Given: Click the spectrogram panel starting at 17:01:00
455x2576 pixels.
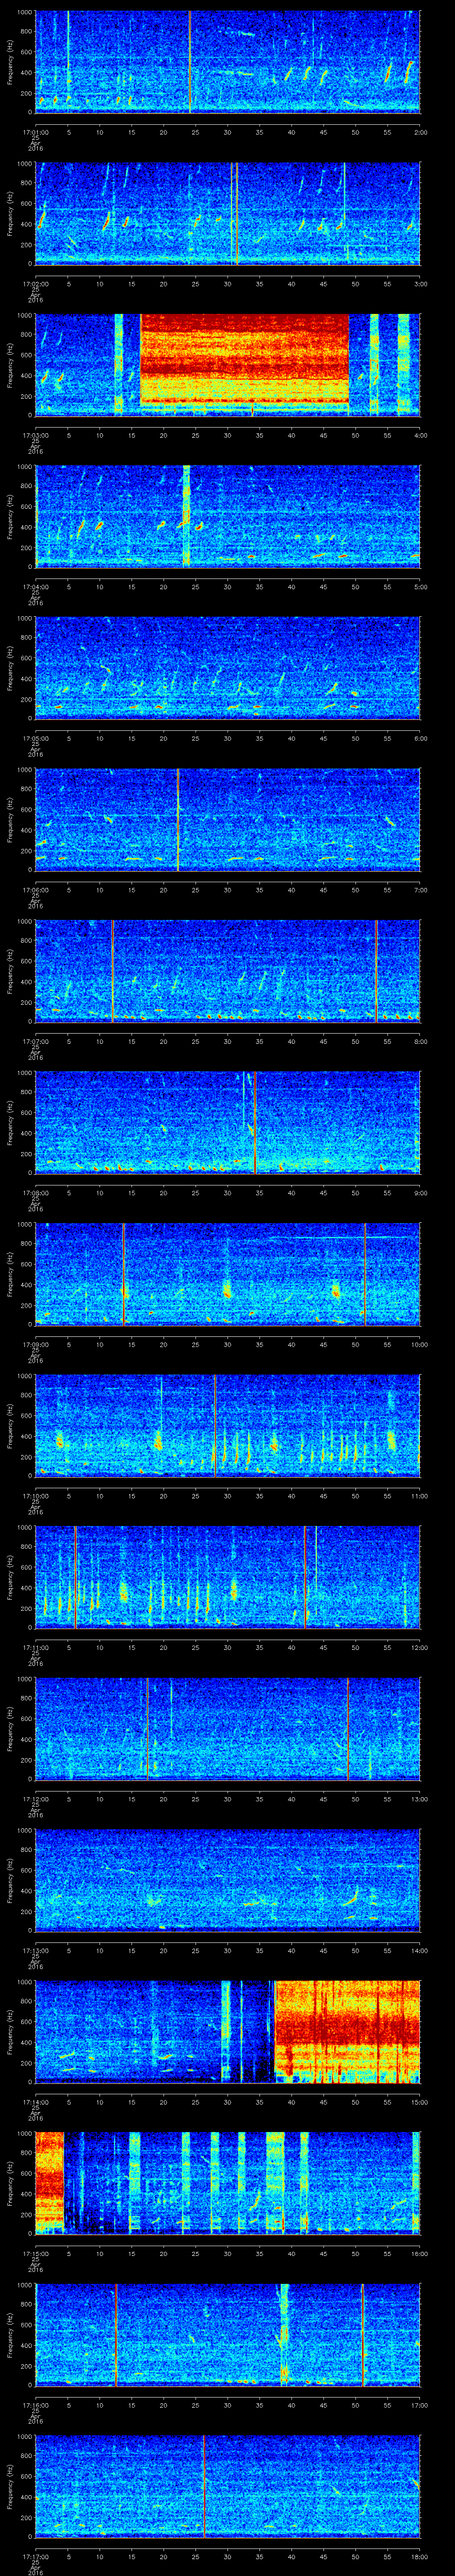Looking at the screenshot, I should 228,62.
